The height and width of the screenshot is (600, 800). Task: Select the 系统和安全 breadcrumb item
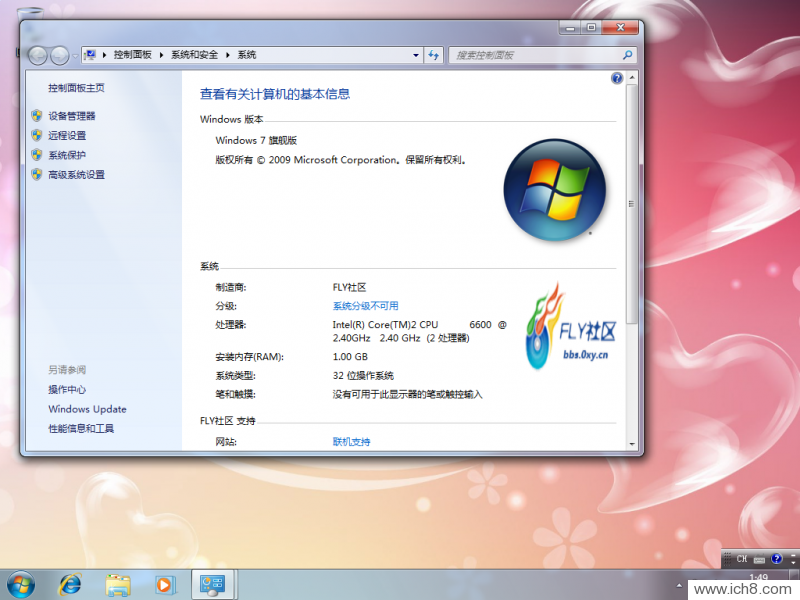click(194, 55)
